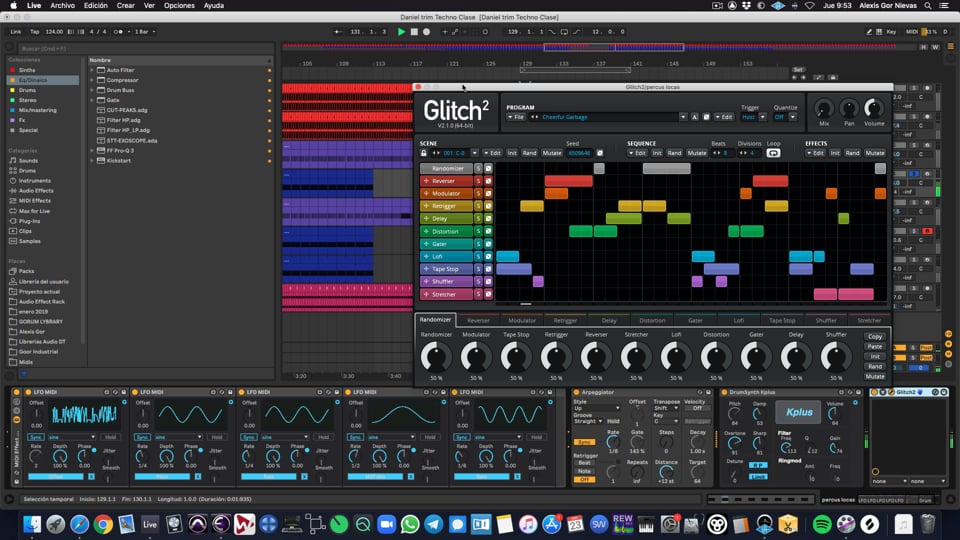Screen dimensions: 960x540
Task: Randomize the Stretcher lane with its dice icon
Action: coord(489,294)
